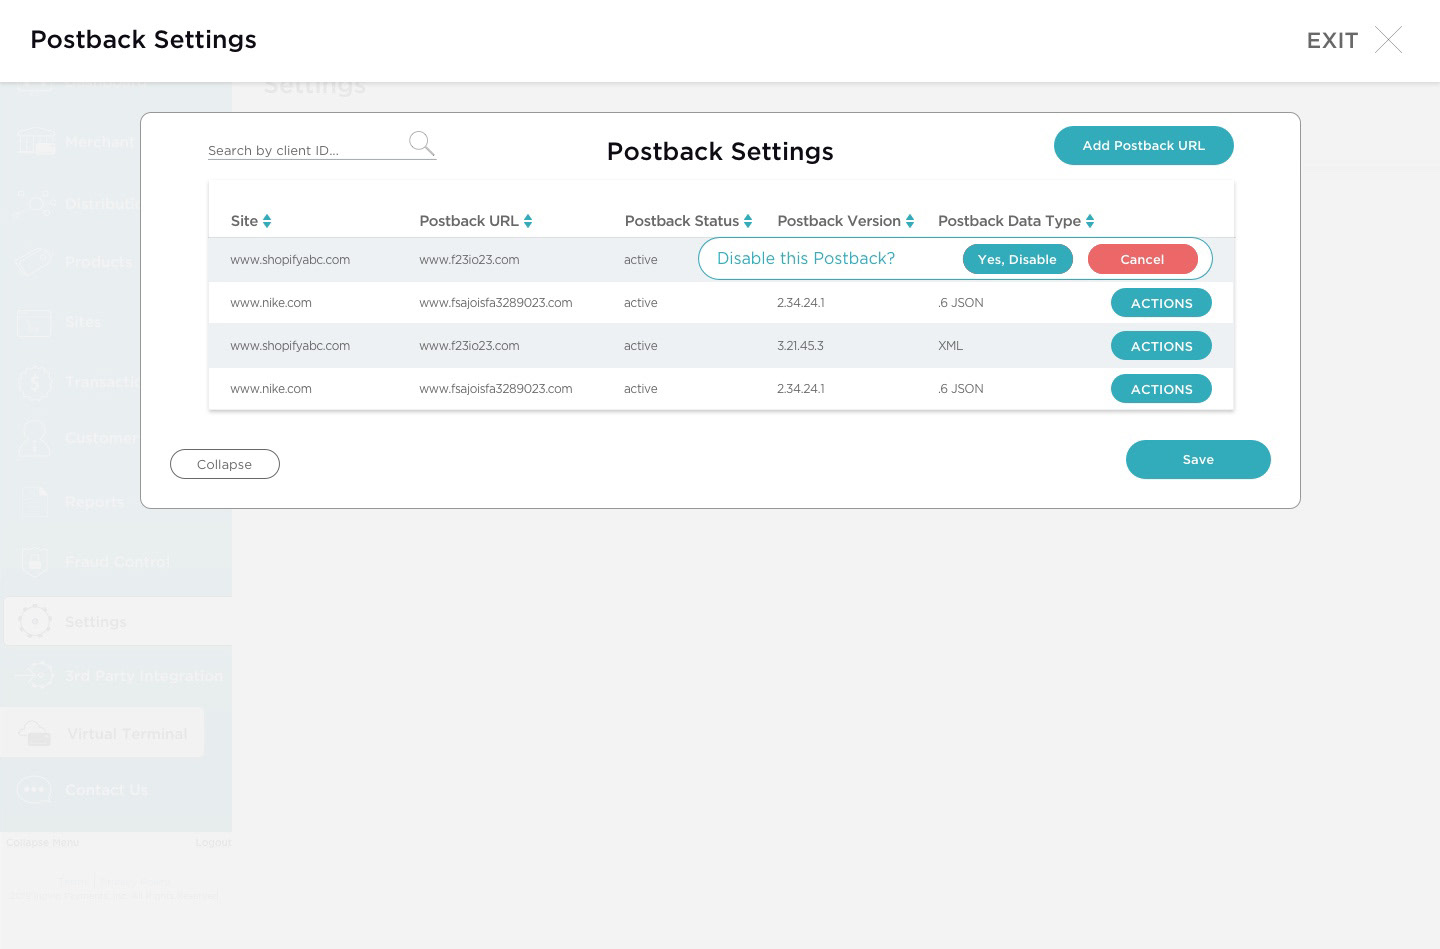Sort by Postback Data Type arrows

point(1090,221)
